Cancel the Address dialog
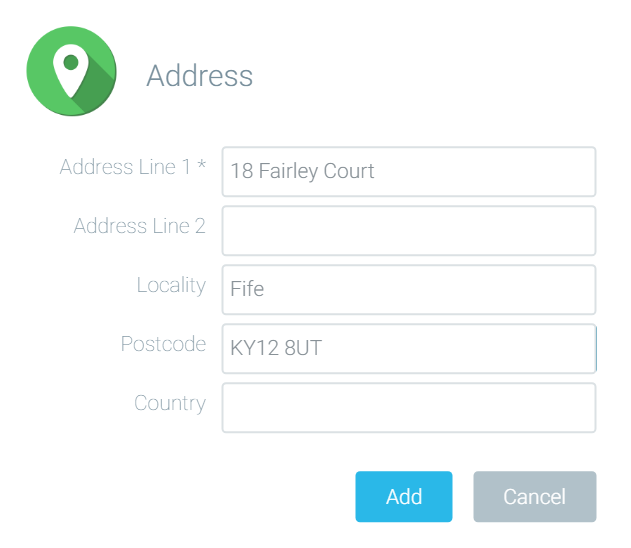 [x=535, y=496]
